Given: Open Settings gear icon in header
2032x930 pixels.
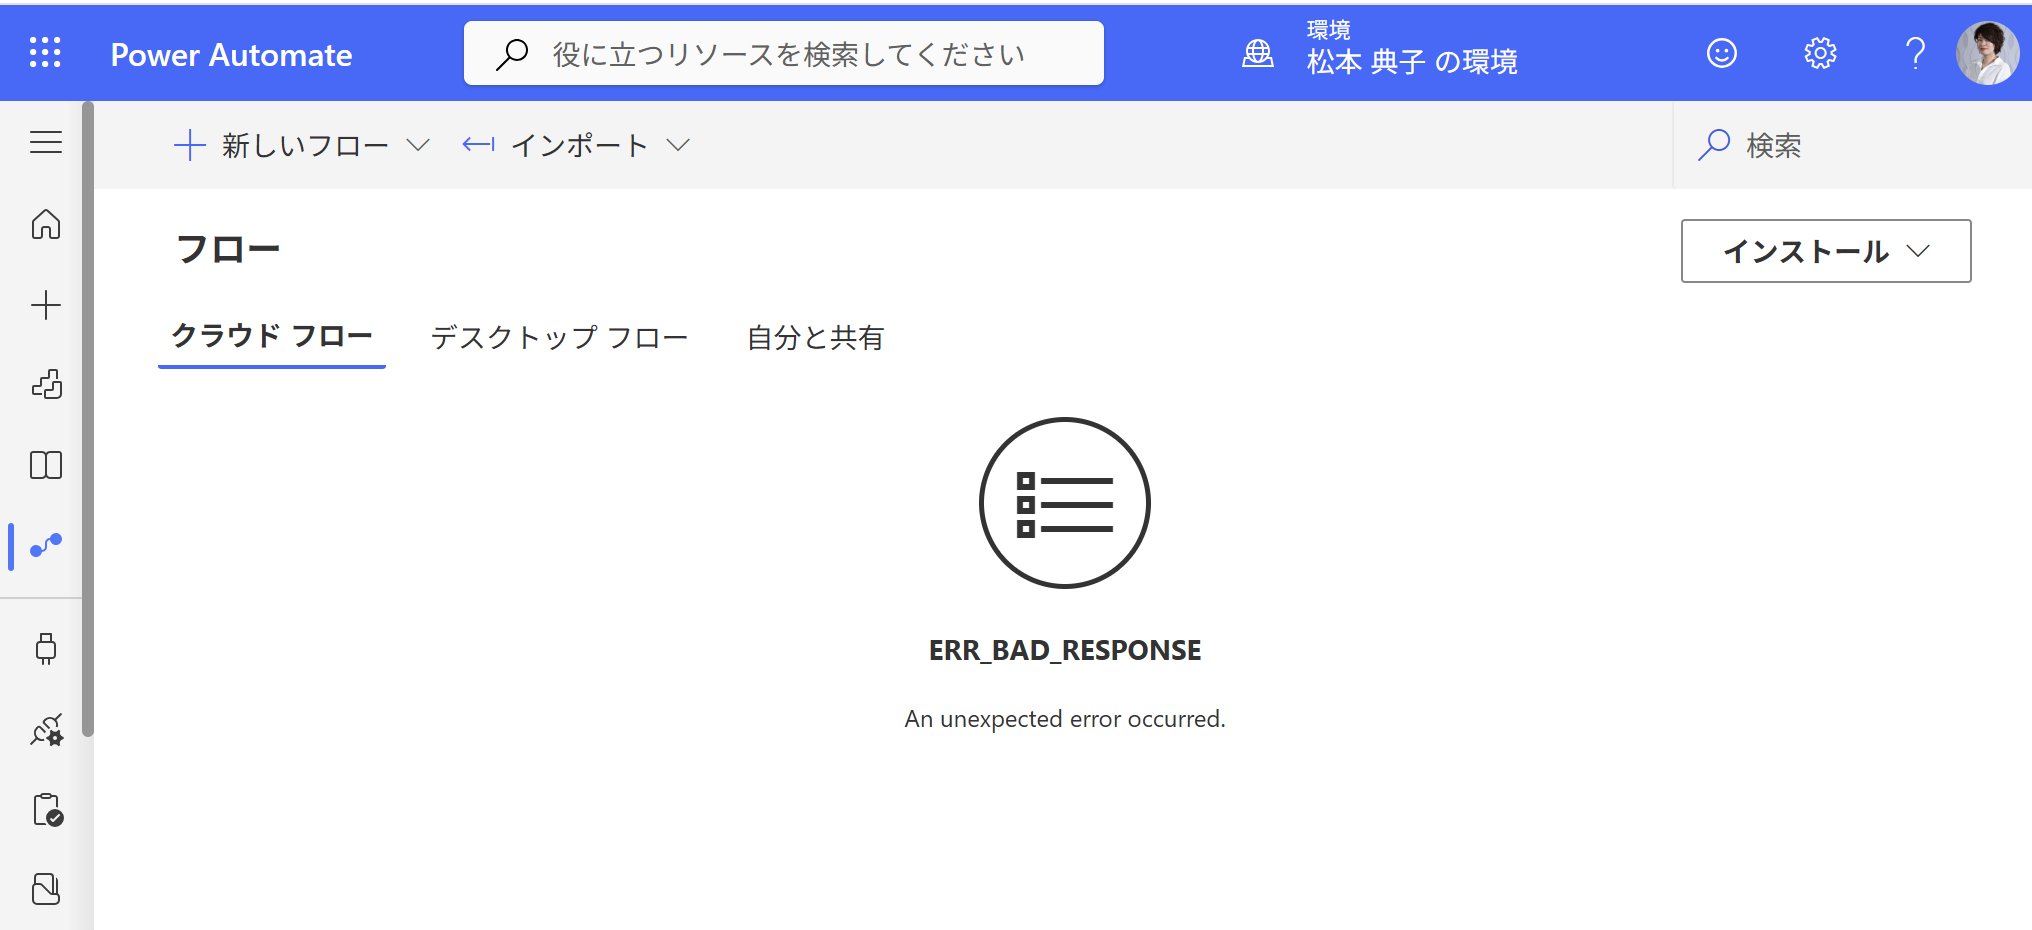Looking at the screenshot, I should (1820, 53).
